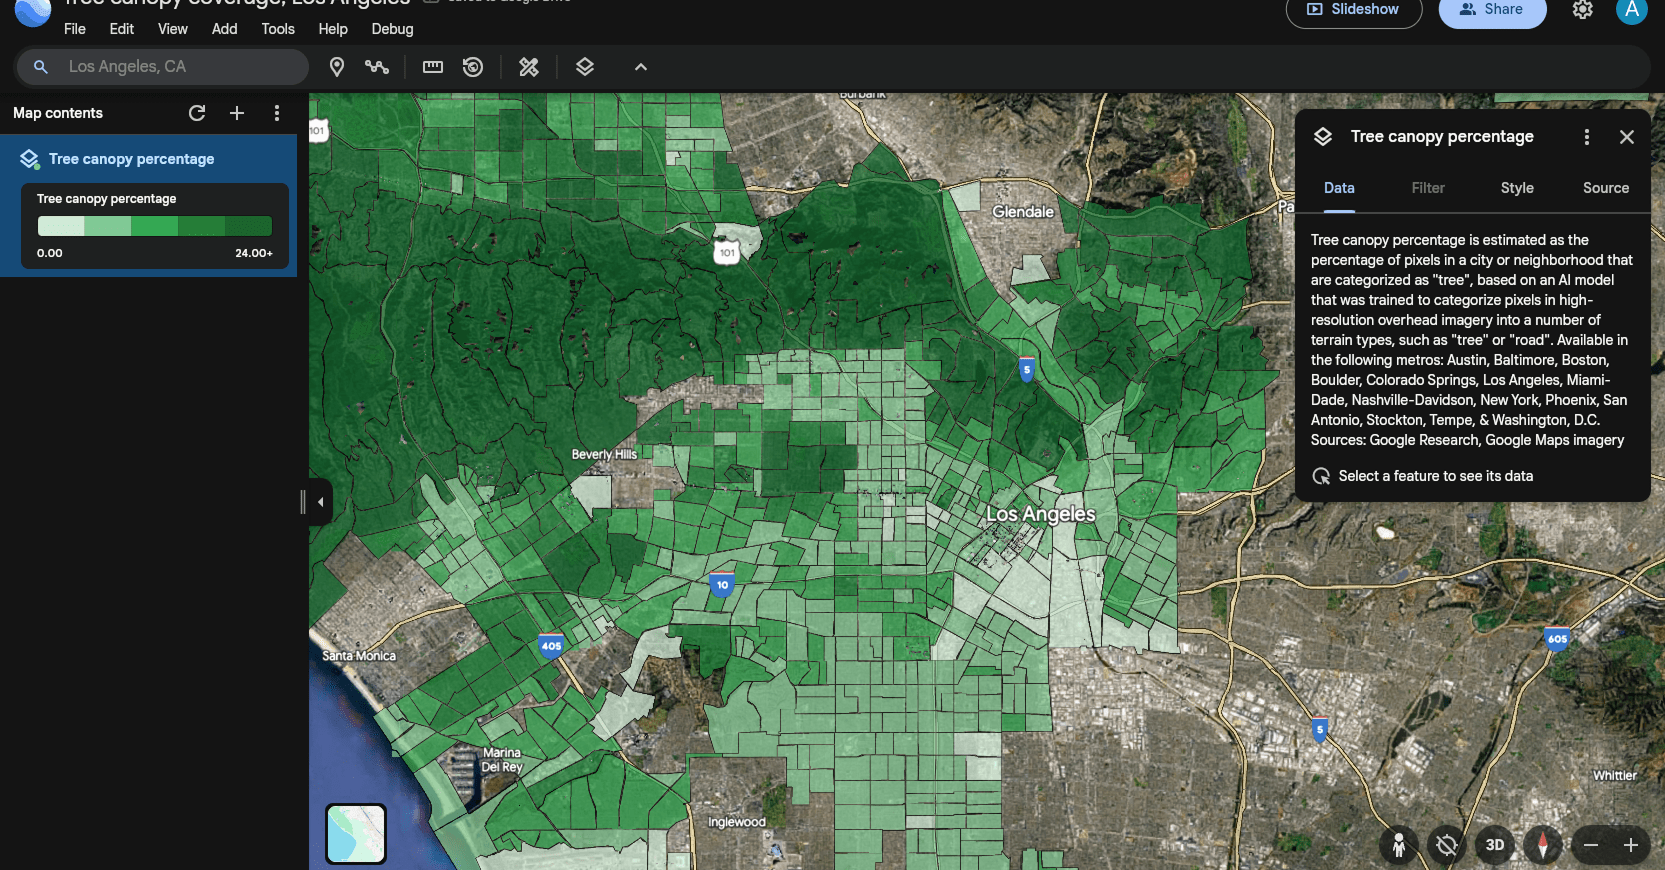Click the Marina Del Rey map label

click(x=502, y=760)
